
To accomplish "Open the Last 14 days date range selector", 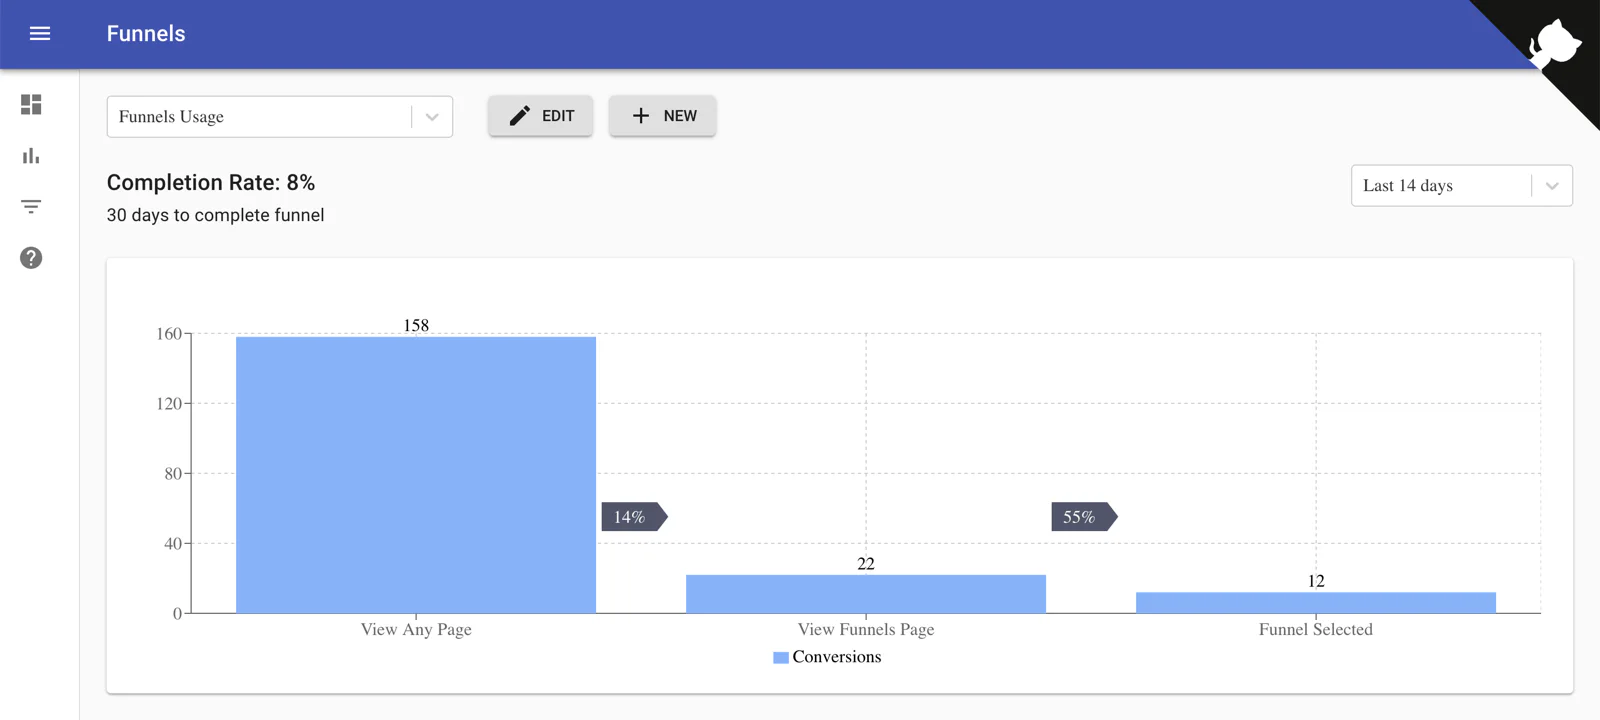I will click(1462, 186).
